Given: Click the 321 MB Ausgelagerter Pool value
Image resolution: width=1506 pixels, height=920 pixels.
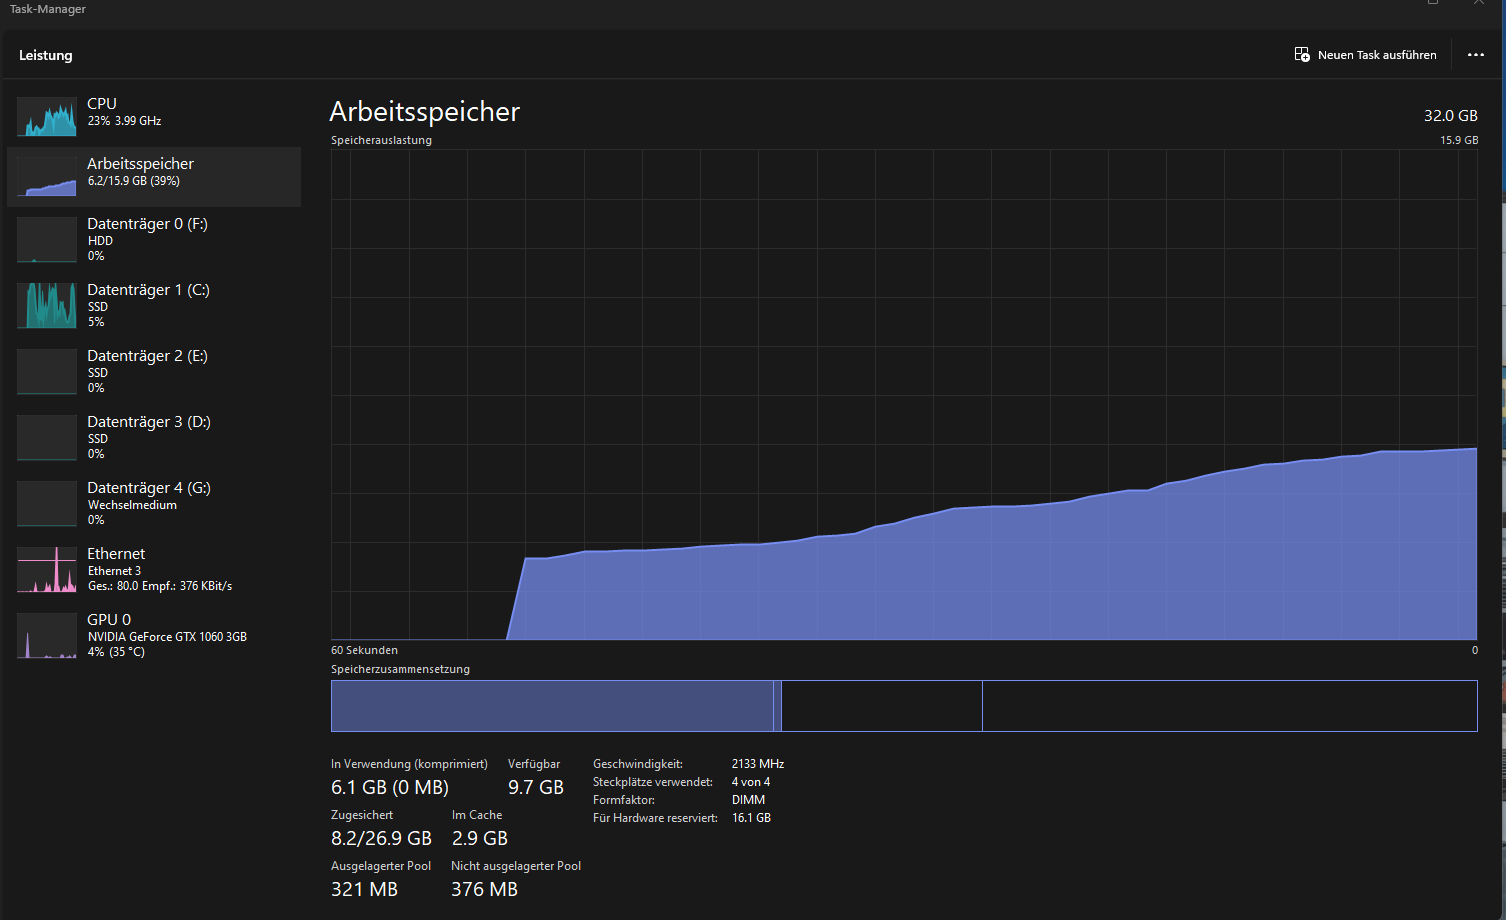Looking at the screenshot, I should [x=365, y=889].
